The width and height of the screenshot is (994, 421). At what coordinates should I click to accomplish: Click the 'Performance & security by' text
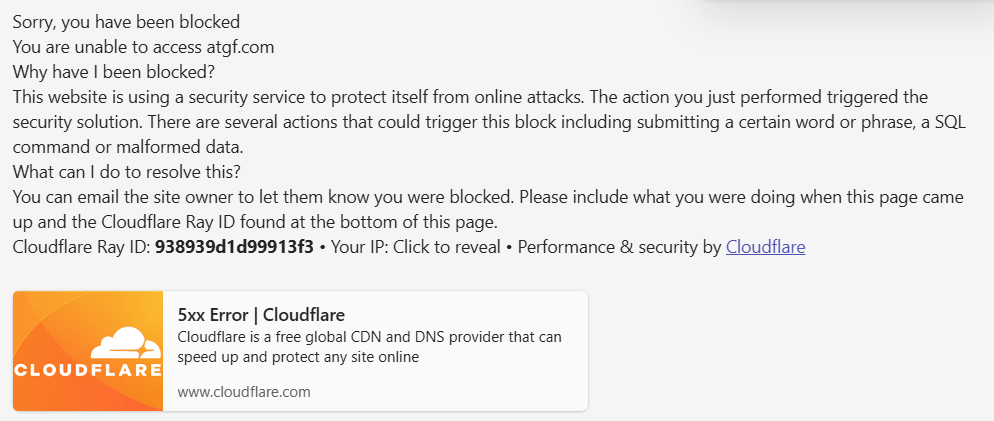click(x=619, y=246)
